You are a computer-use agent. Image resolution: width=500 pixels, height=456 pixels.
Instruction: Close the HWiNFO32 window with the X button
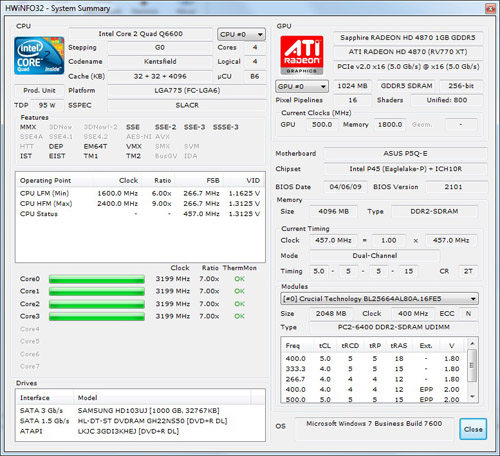[490, 8]
